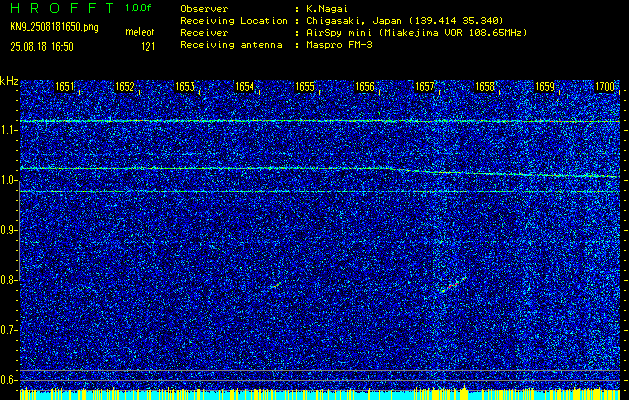Click the 1657 time marker
The image size is (629, 400).
(424, 87)
